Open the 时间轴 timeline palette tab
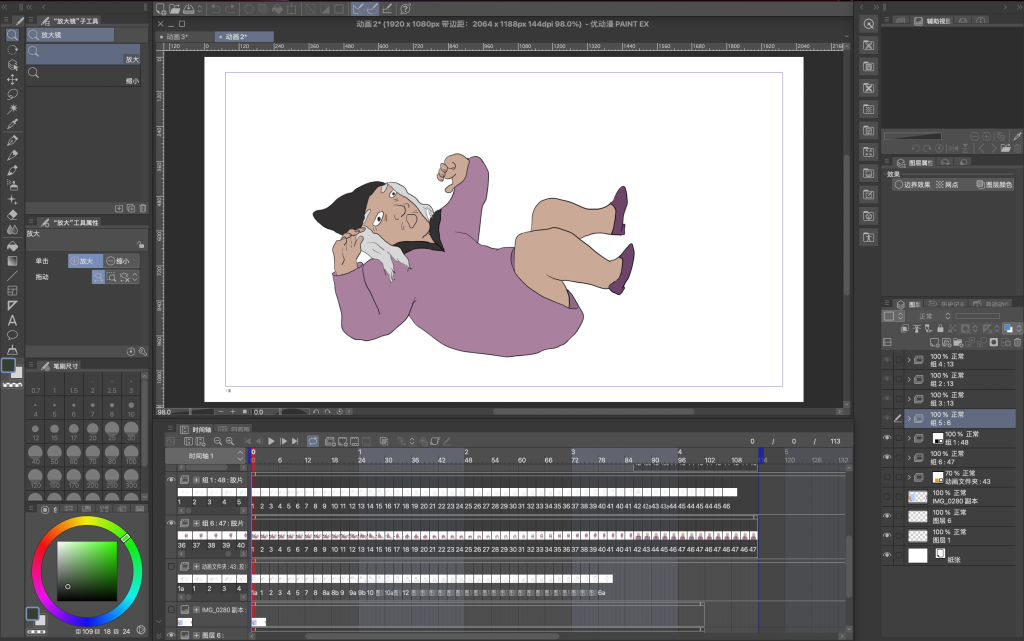This screenshot has width=1024, height=641. point(196,430)
